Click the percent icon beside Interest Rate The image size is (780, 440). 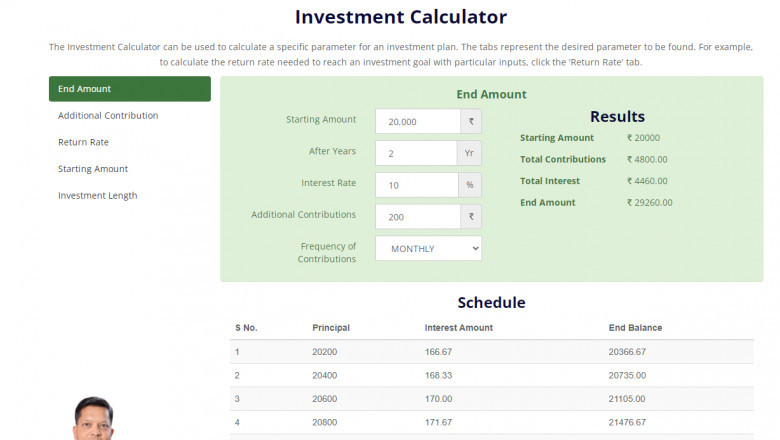[x=470, y=185]
